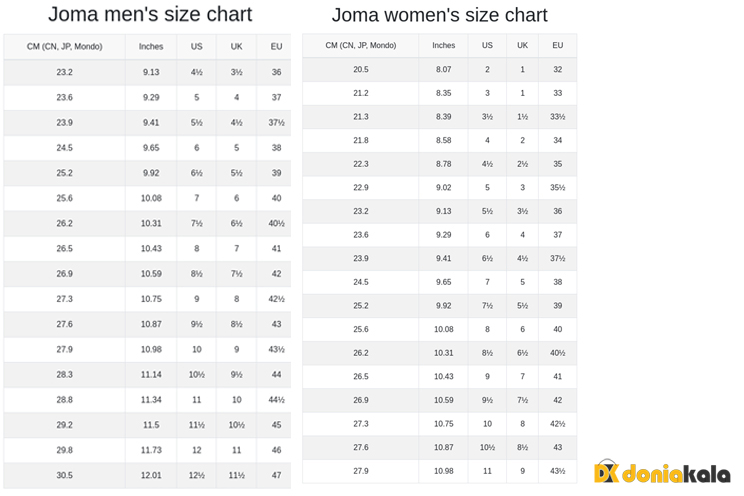Image resolution: width=744 pixels, height=496 pixels.
Task: Click the 20.5 CM cell in women's chart
Action: (361, 70)
